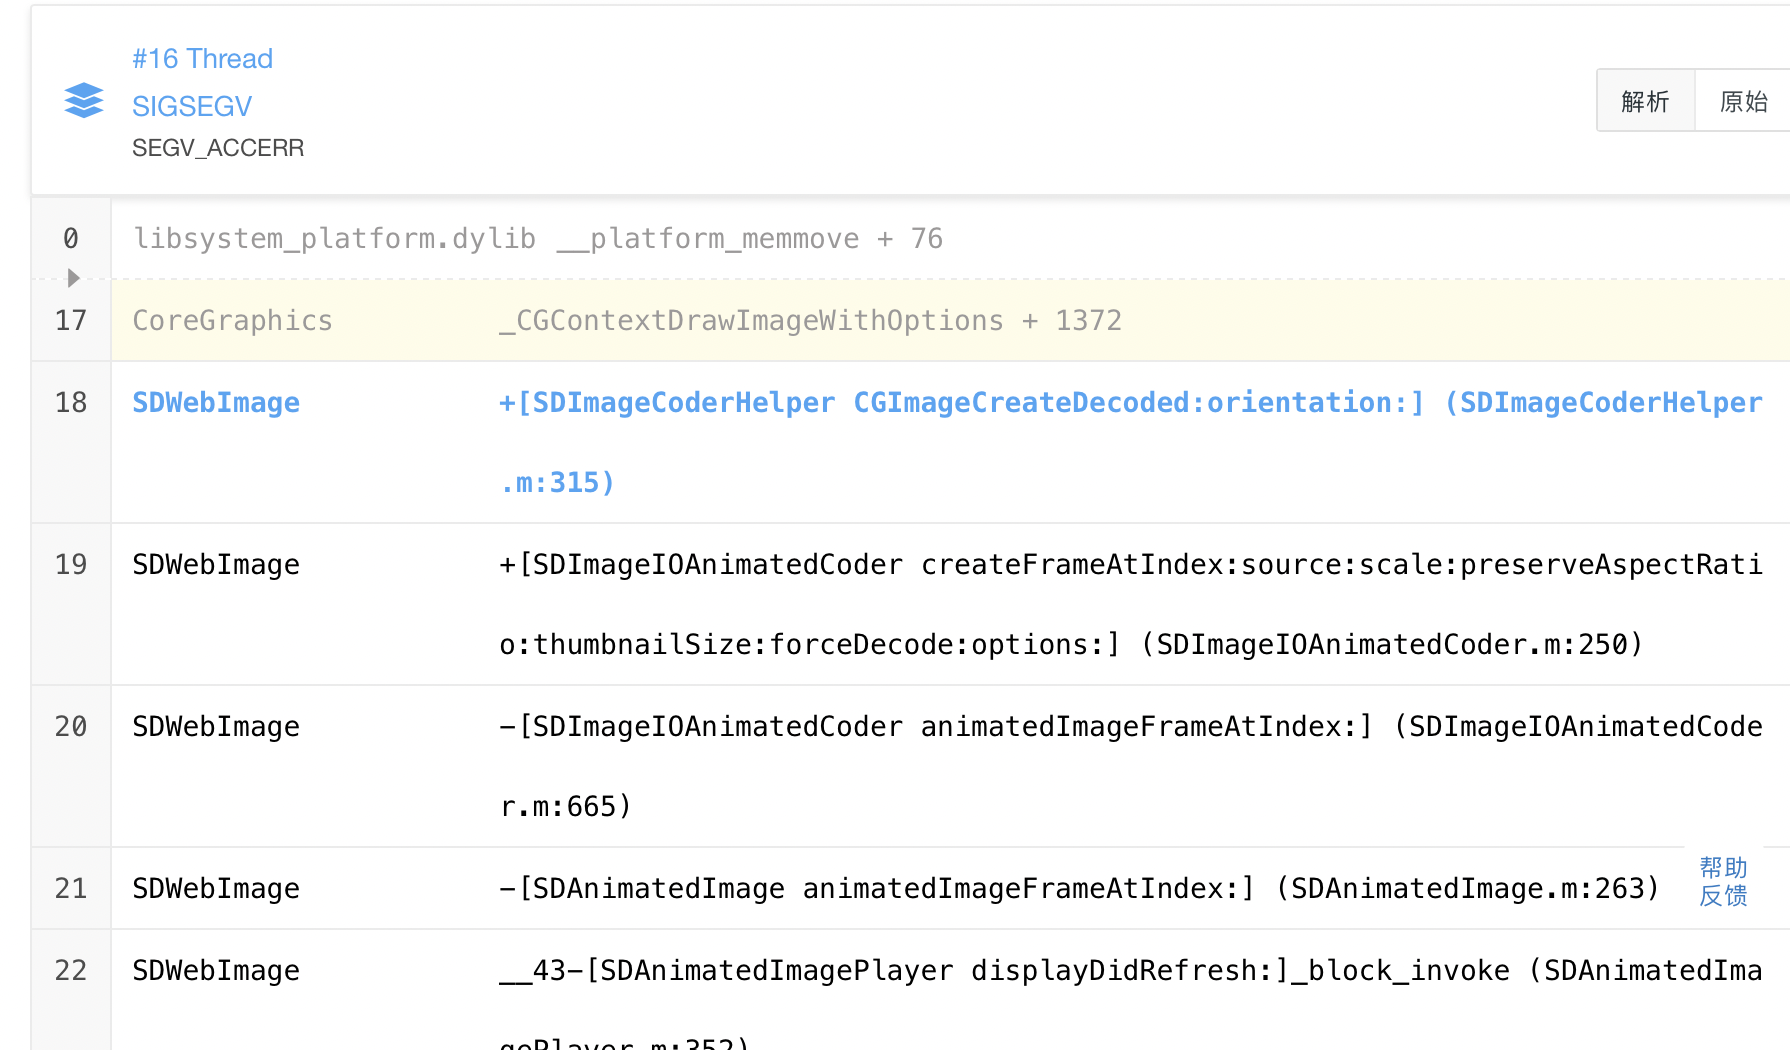Click the frame number 18 cell
This screenshot has height=1050, width=1790.
[x=71, y=402]
